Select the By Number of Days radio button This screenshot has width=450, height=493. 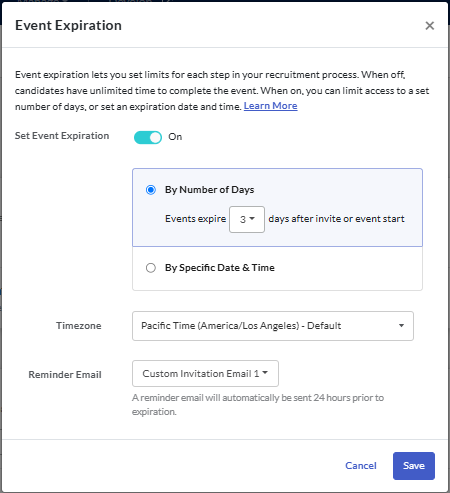tap(151, 190)
